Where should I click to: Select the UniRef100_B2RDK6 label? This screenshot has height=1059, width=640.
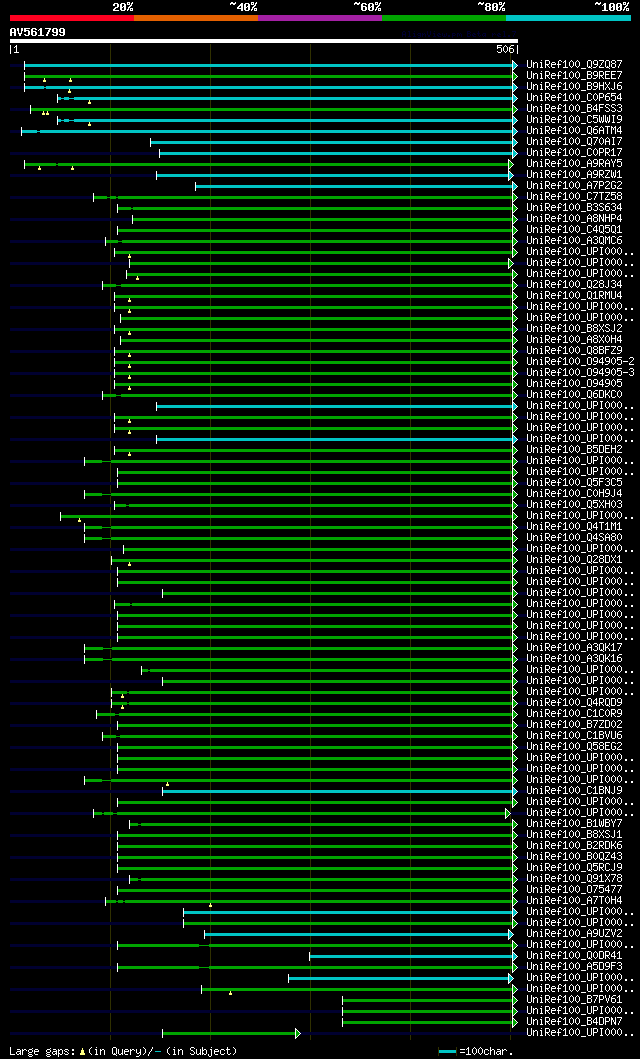[575, 846]
